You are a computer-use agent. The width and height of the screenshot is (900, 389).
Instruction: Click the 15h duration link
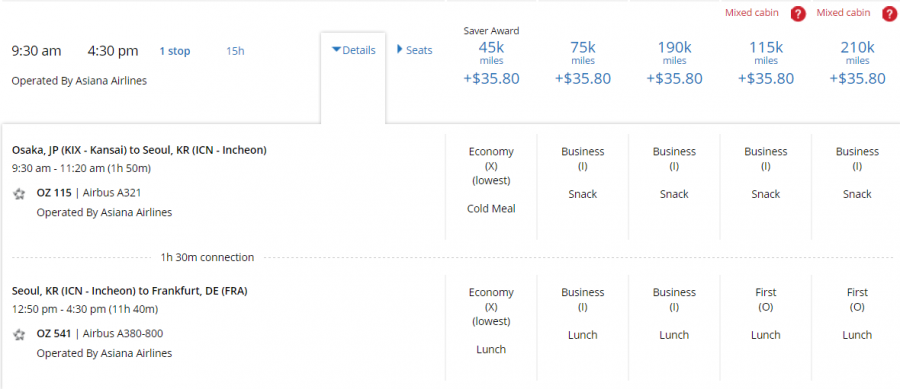pos(235,51)
